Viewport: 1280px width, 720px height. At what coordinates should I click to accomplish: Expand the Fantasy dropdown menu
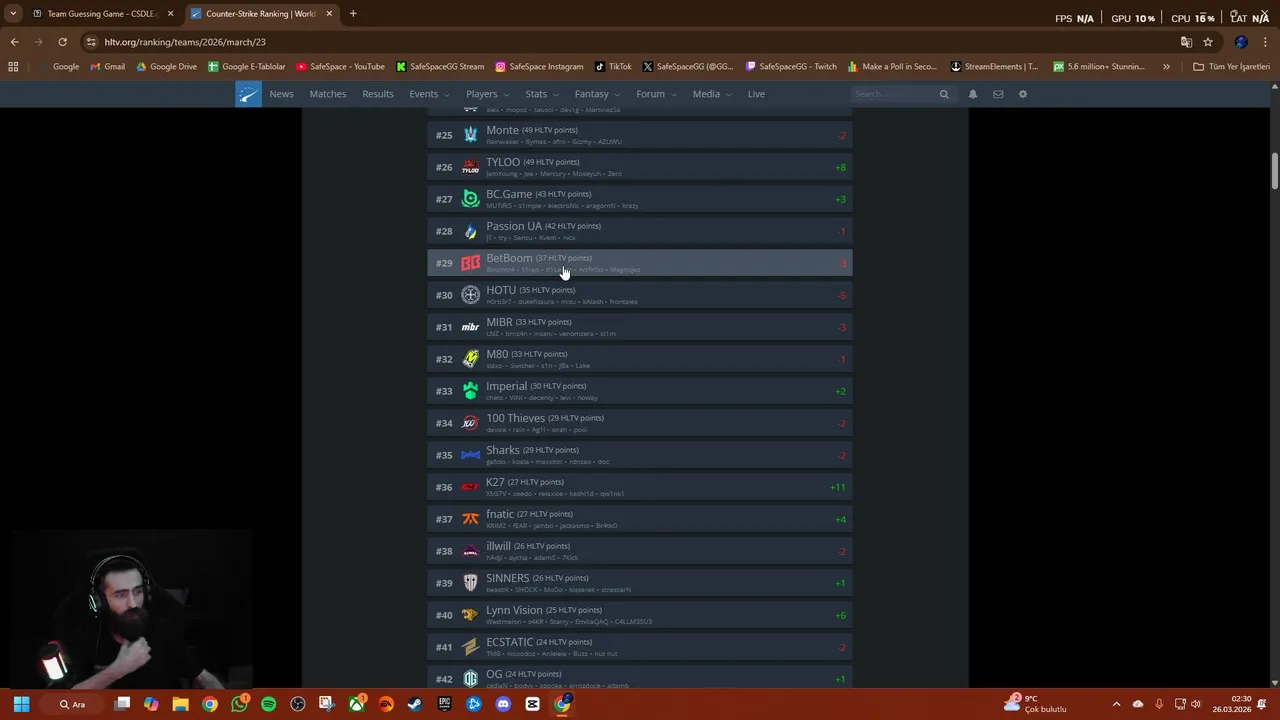click(x=596, y=94)
